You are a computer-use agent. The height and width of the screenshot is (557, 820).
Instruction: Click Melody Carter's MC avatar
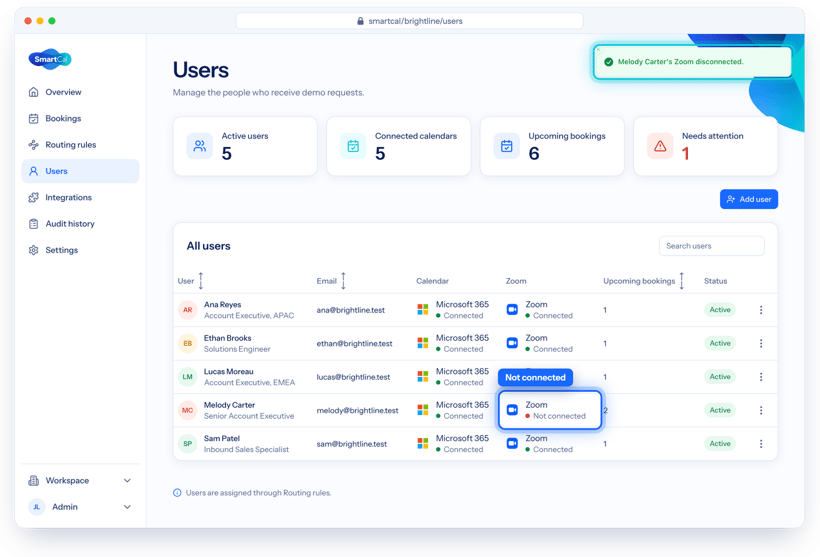(x=188, y=411)
